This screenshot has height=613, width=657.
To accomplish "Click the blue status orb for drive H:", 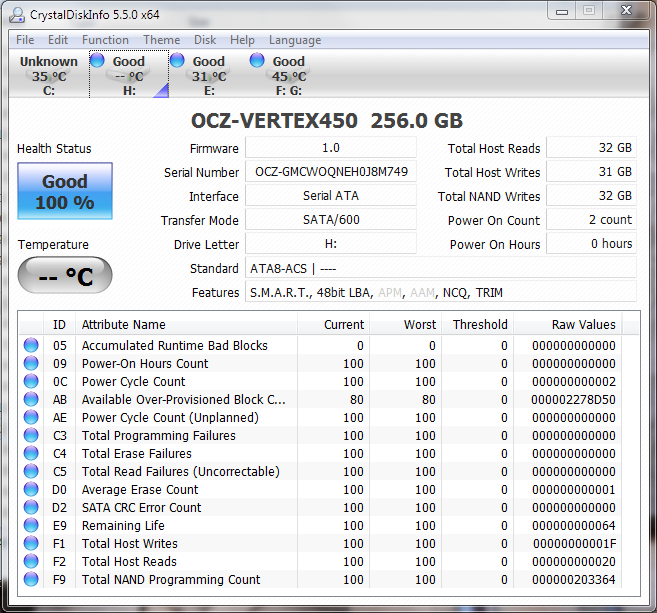I will [x=97, y=60].
